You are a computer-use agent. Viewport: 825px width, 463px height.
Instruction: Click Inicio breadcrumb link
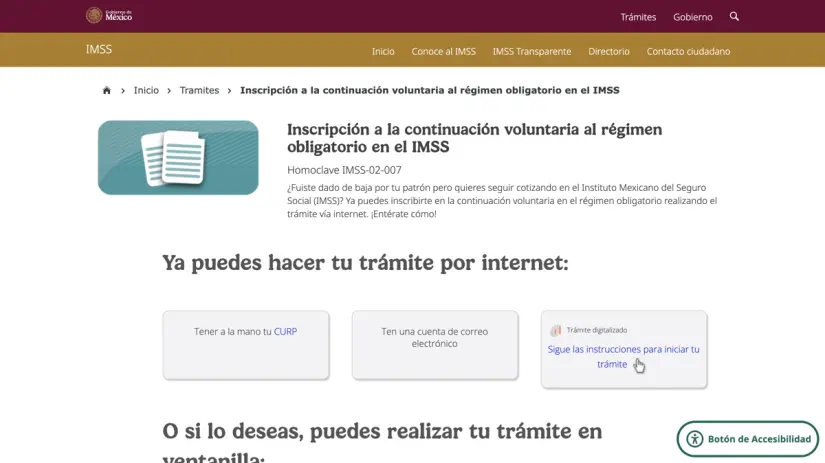[x=146, y=90]
